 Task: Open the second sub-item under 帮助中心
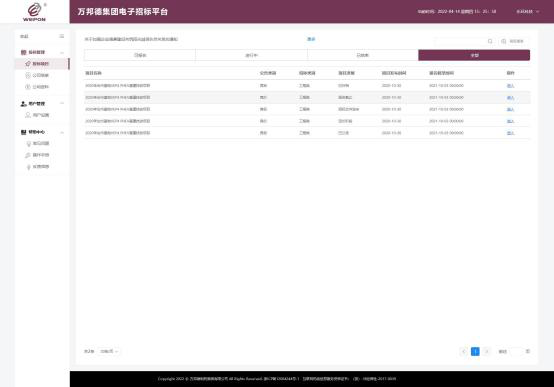click(x=37, y=155)
